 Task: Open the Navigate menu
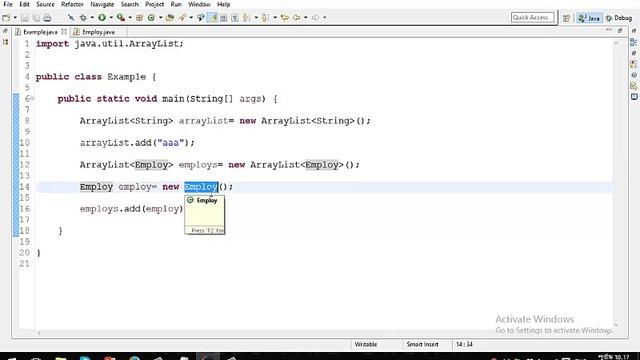[x=102, y=4]
